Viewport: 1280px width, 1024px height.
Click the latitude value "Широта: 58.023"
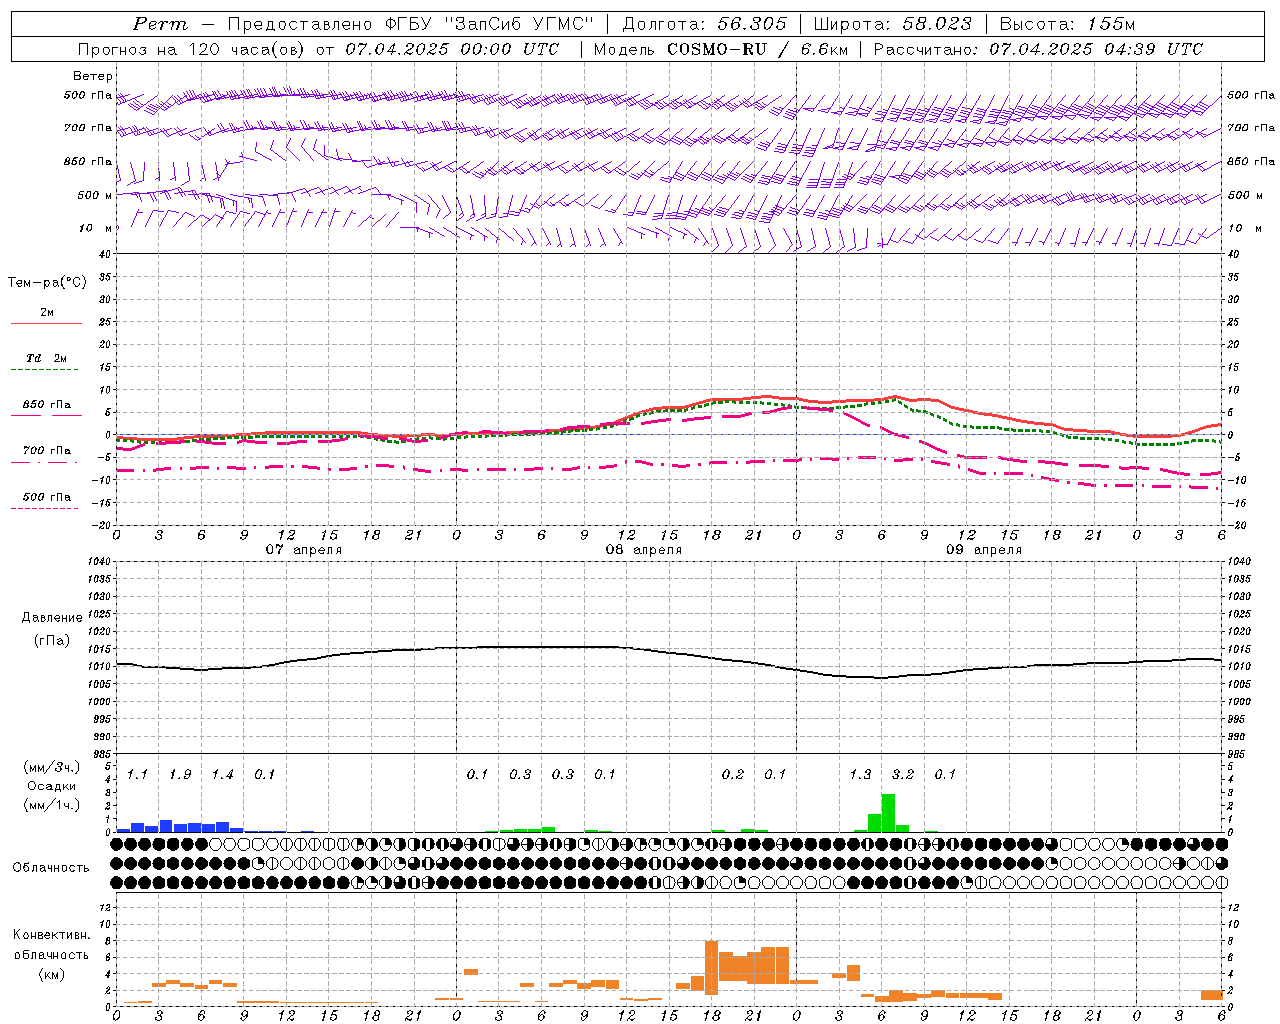coord(892,24)
